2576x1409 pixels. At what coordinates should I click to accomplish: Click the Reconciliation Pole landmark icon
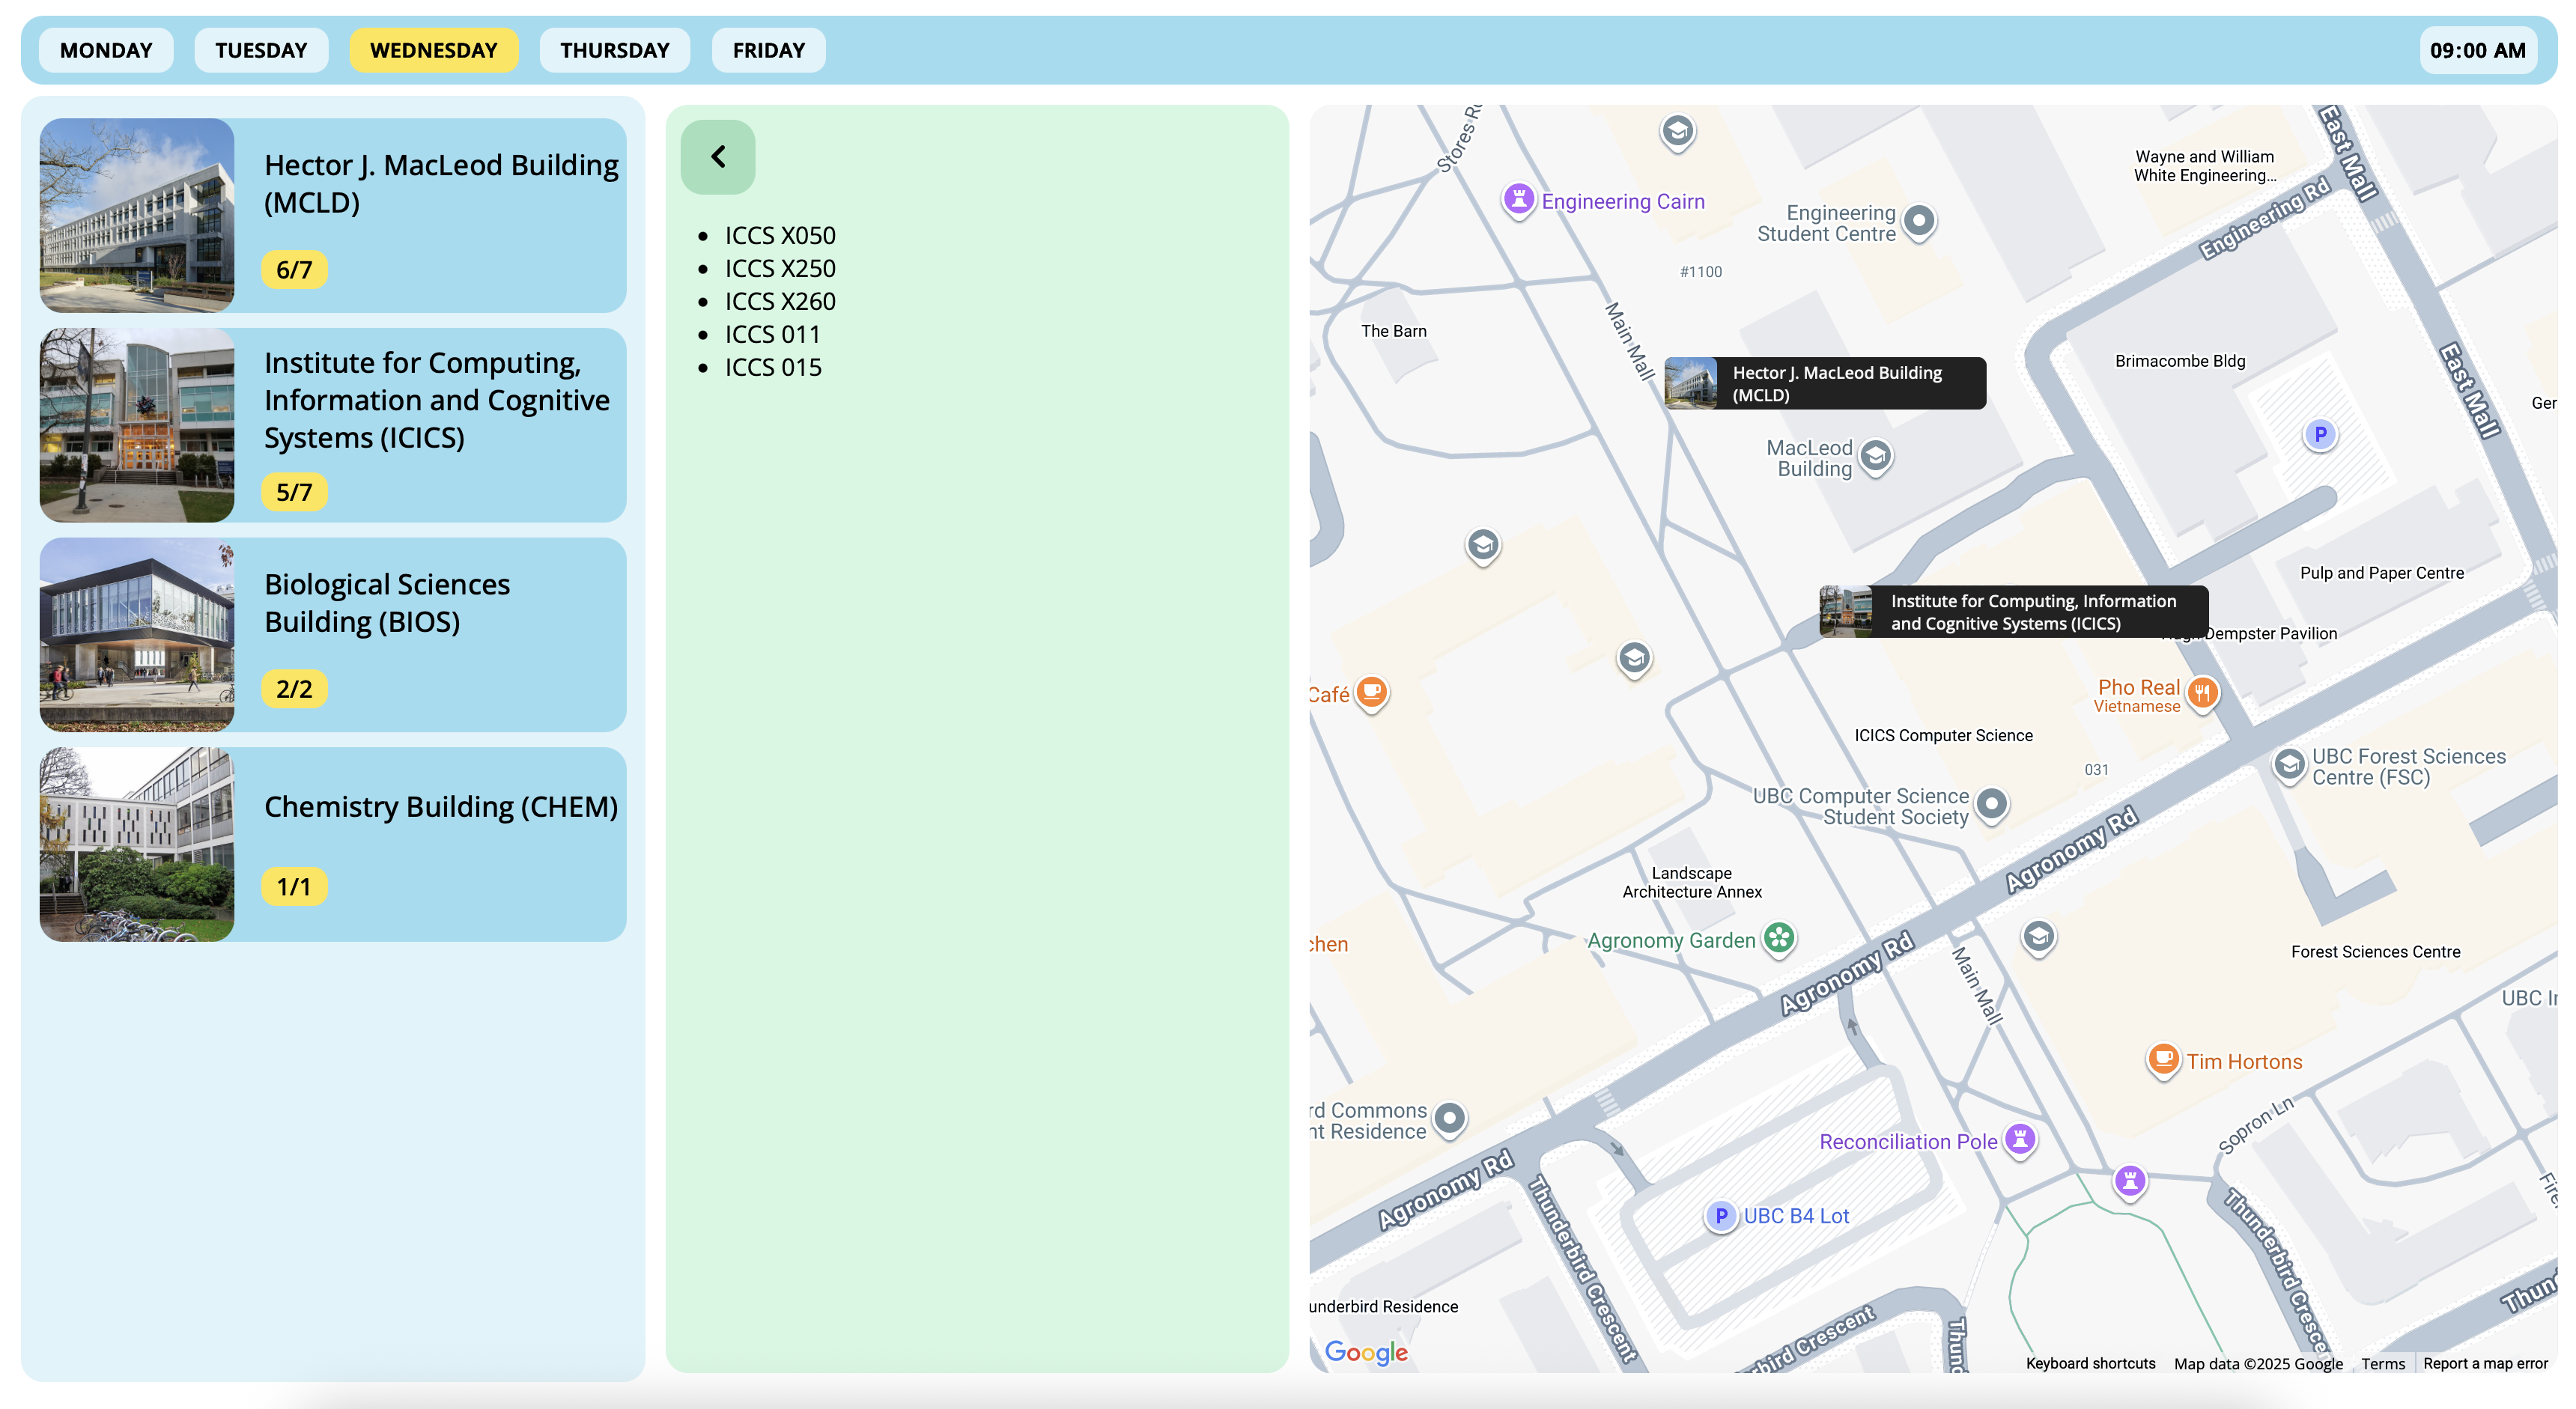coord(2020,1139)
